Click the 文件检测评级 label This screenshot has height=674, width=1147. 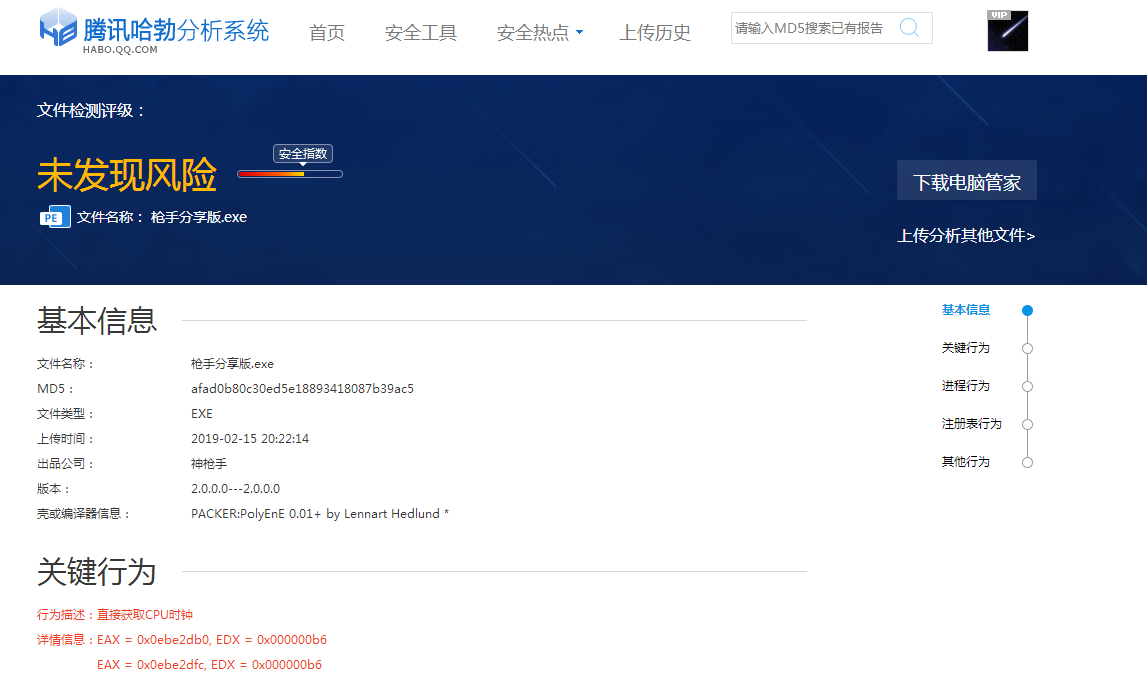91,111
